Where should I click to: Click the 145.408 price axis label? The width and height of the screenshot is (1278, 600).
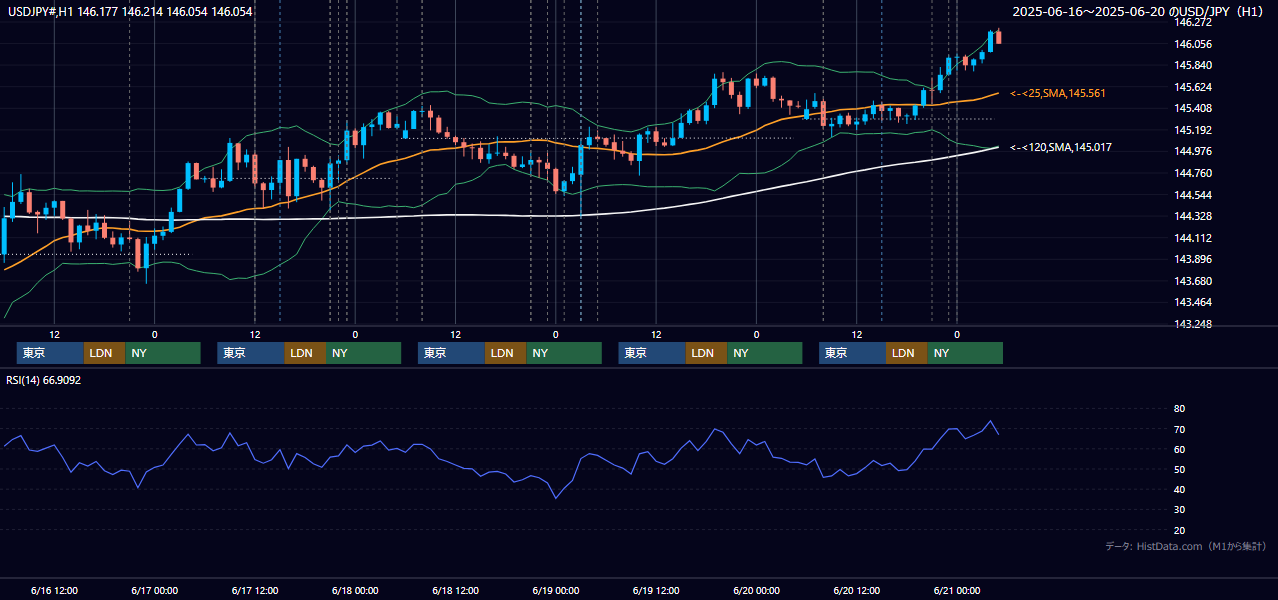1193,108
